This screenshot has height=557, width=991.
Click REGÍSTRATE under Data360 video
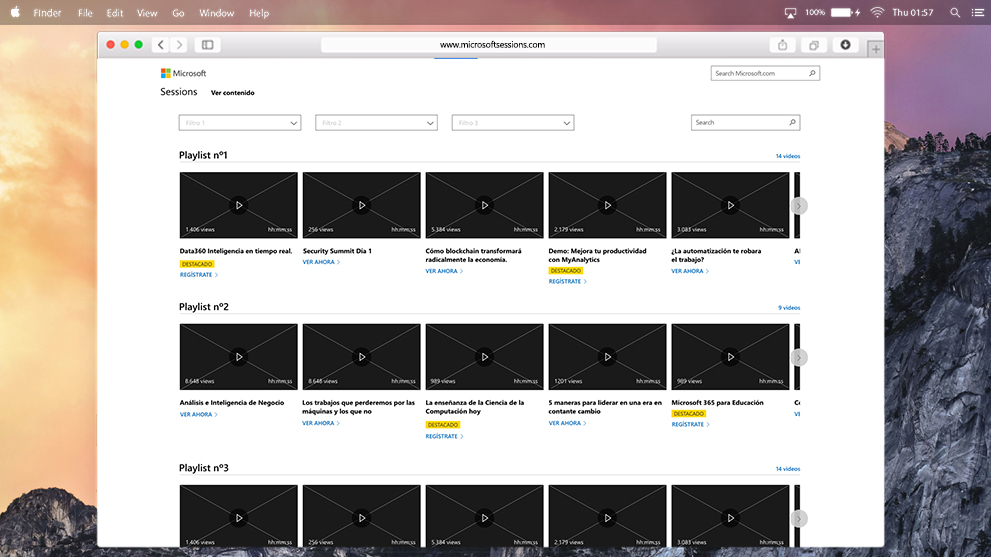[x=198, y=274]
